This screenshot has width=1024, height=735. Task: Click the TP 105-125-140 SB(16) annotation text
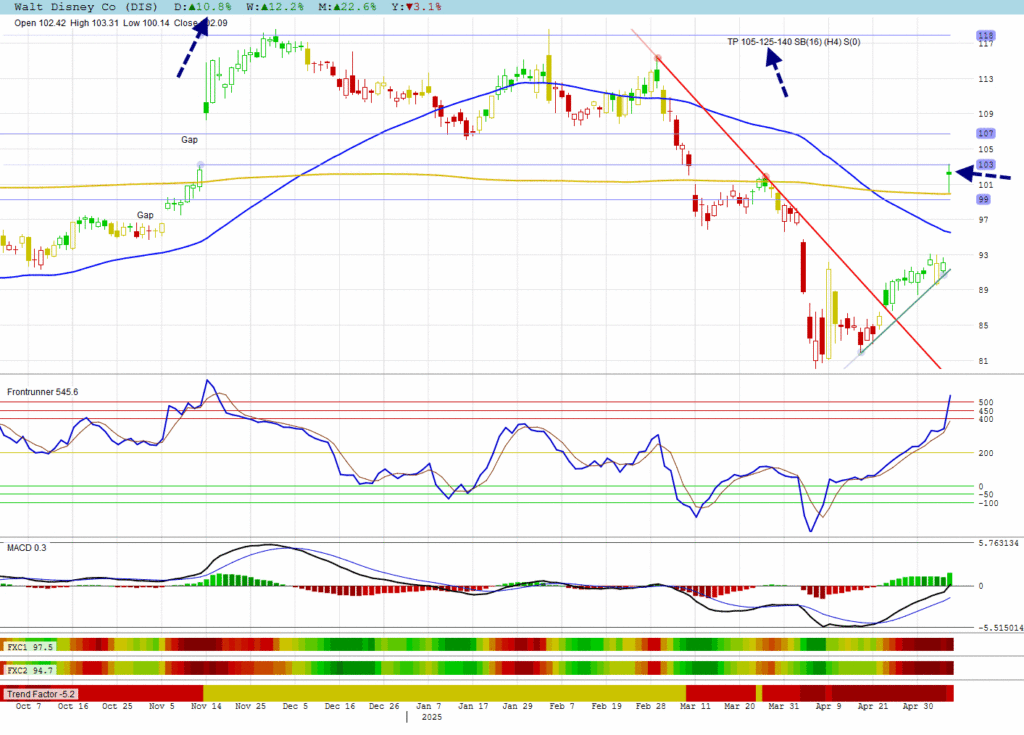(793, 42)
